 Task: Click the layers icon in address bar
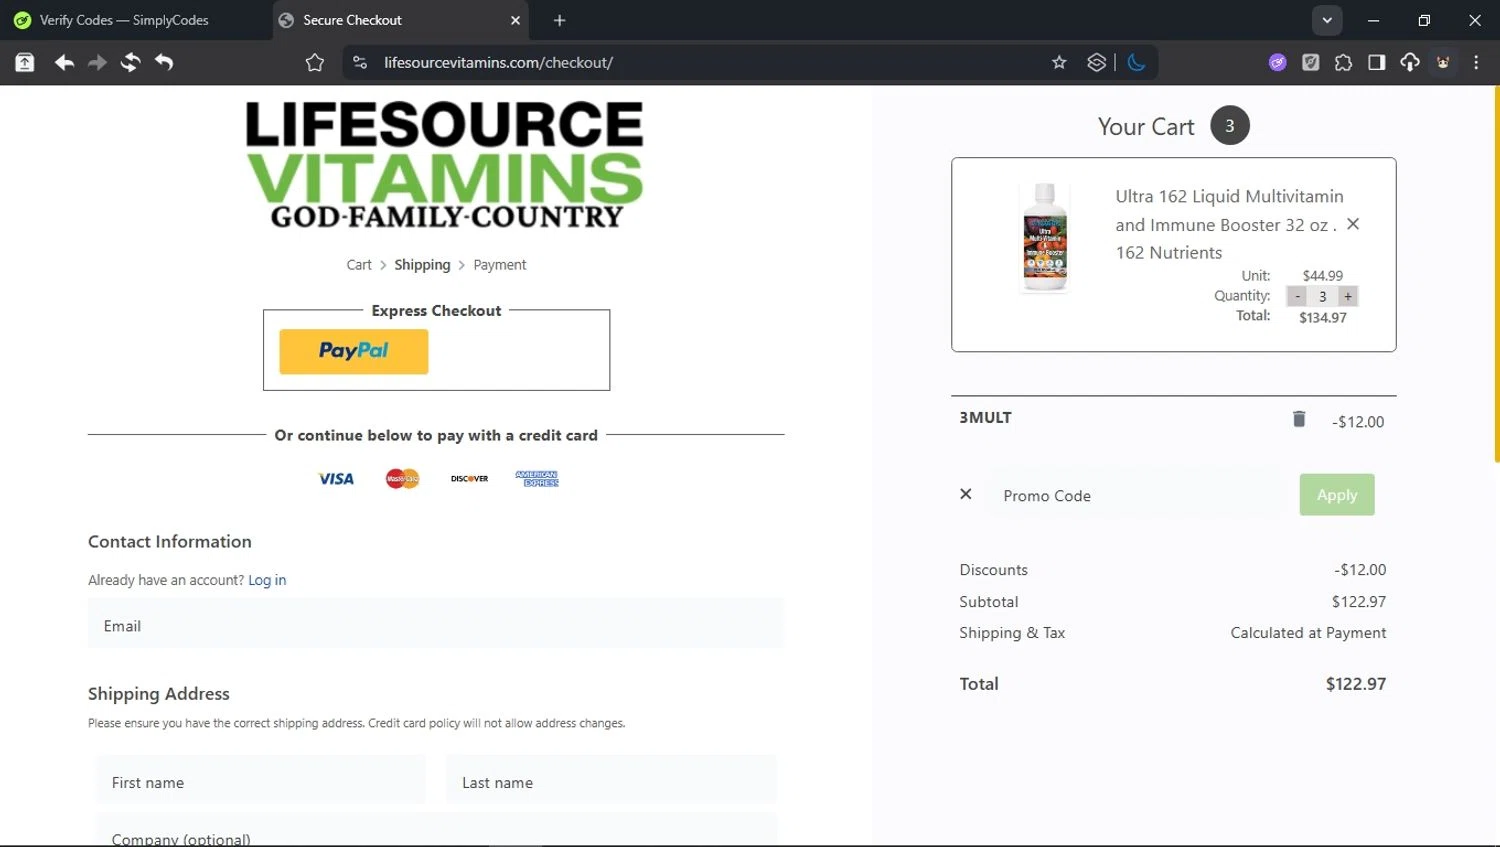click(x=1097, y=63)
